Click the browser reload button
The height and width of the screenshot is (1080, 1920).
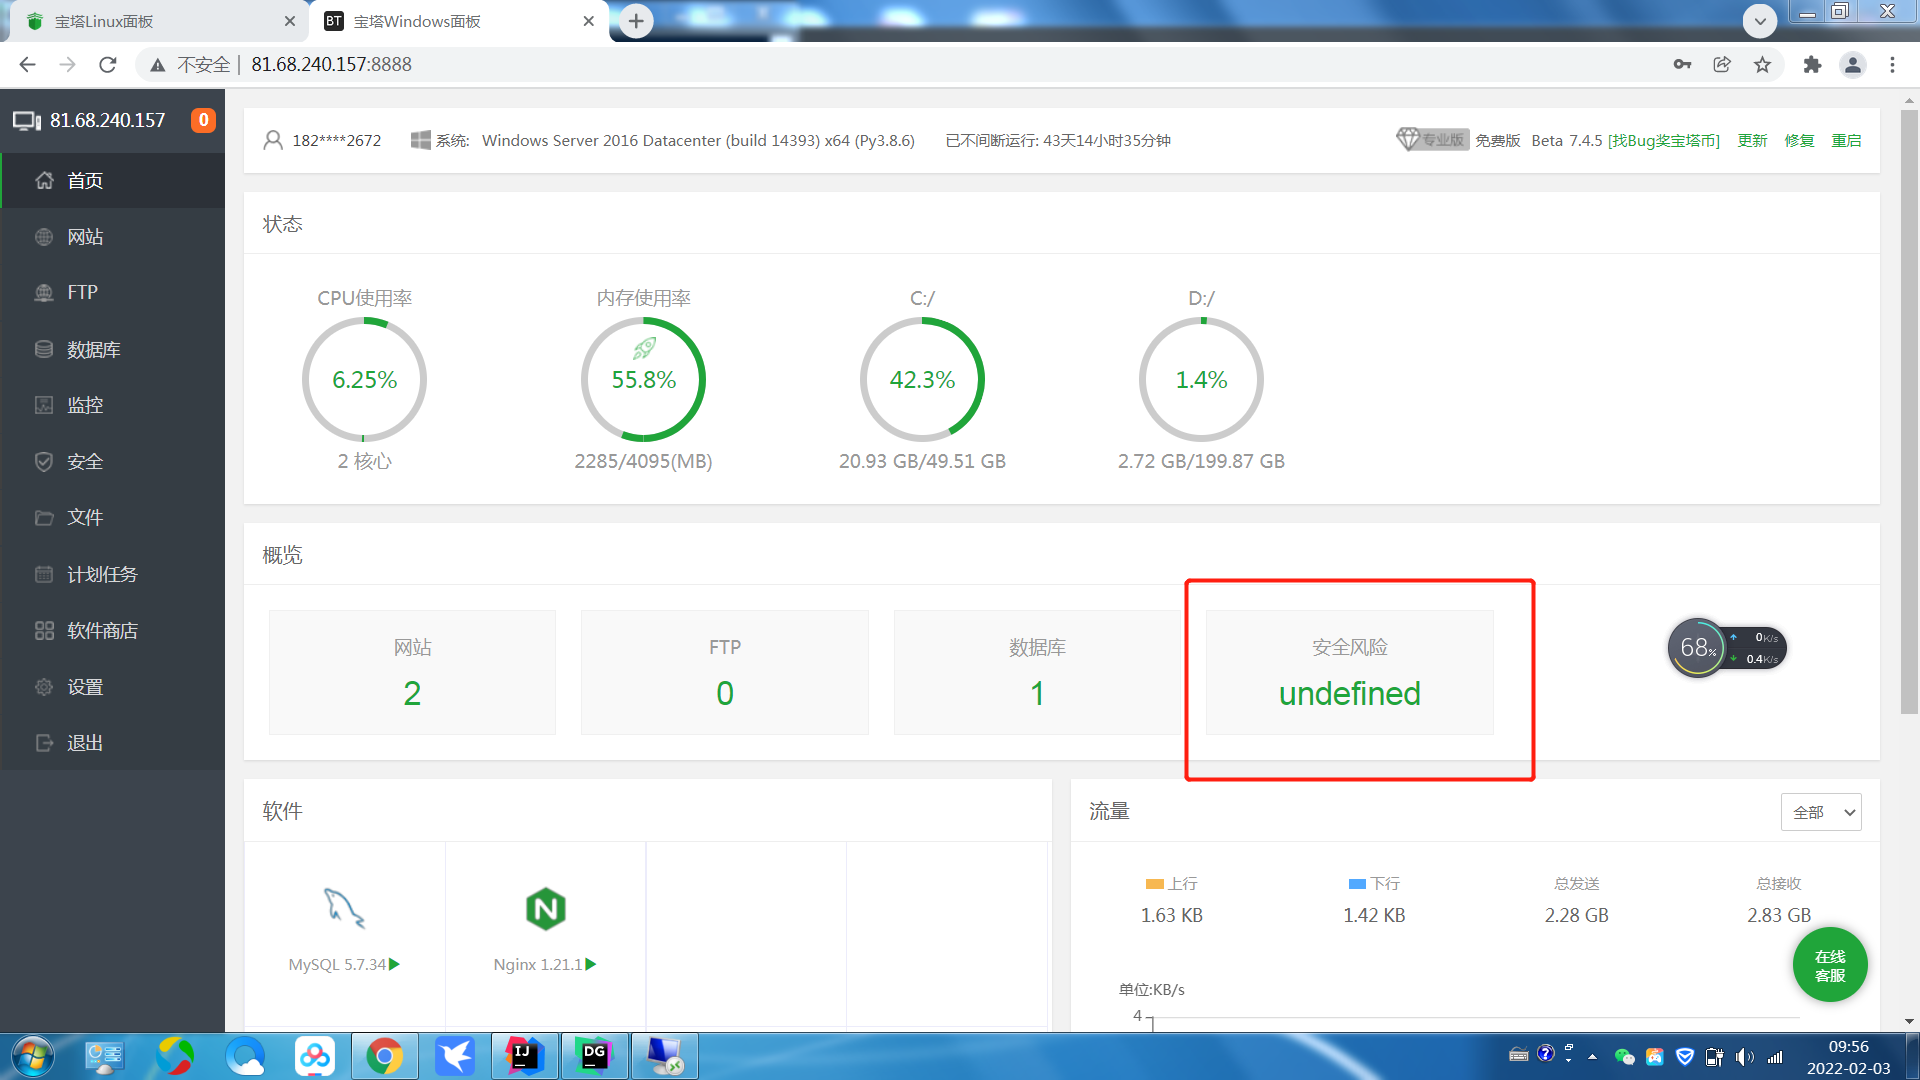pyautogui.click(x=108, y=64)
